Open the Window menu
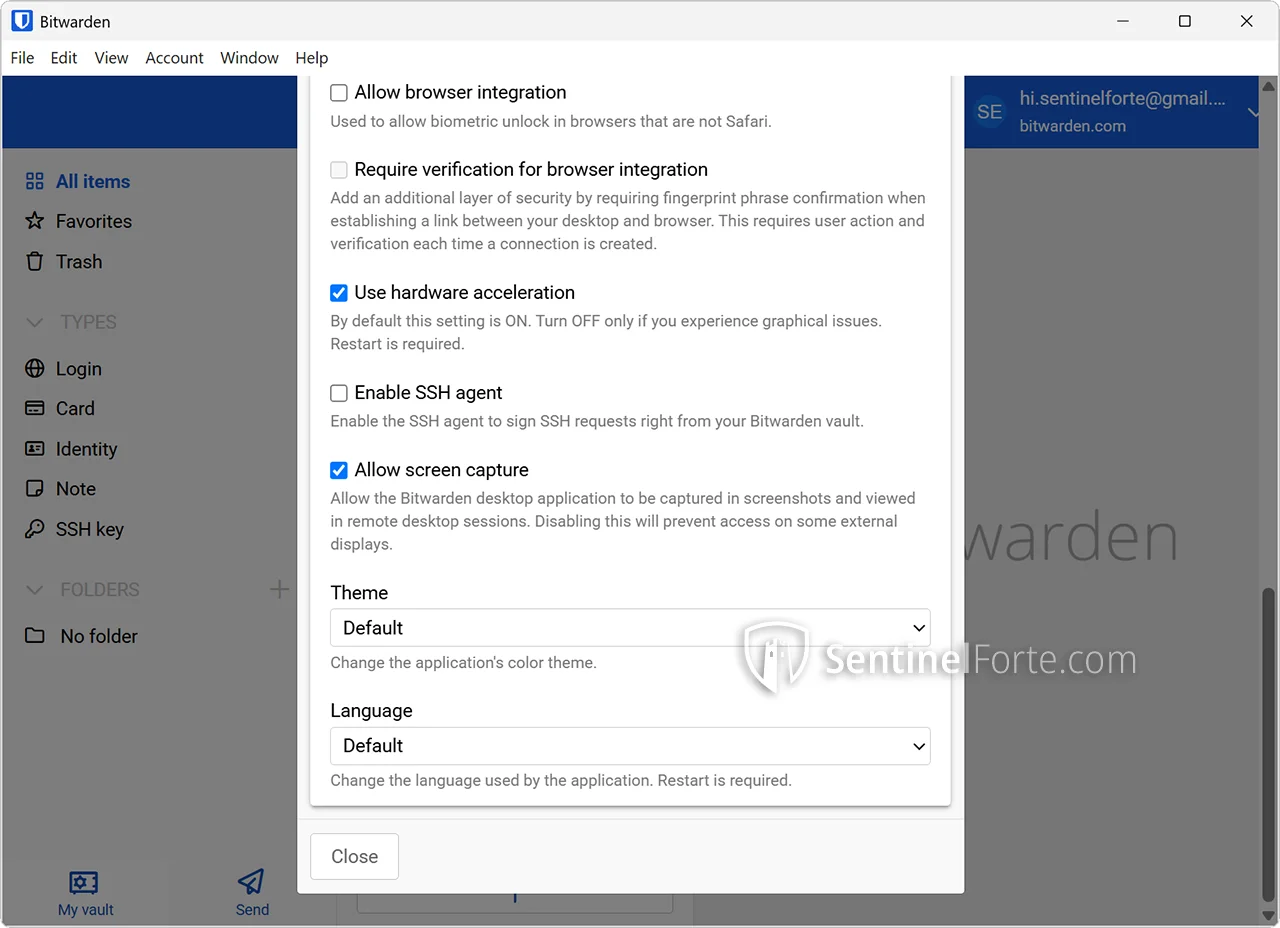1280x928 pixels. pyautogui.click(x=249, y=58)
